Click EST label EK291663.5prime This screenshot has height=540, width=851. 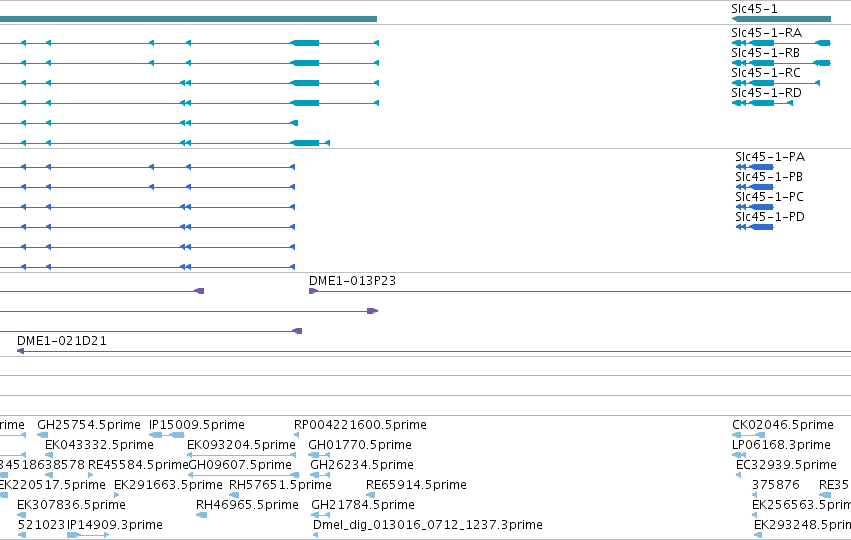click(168, 485)
